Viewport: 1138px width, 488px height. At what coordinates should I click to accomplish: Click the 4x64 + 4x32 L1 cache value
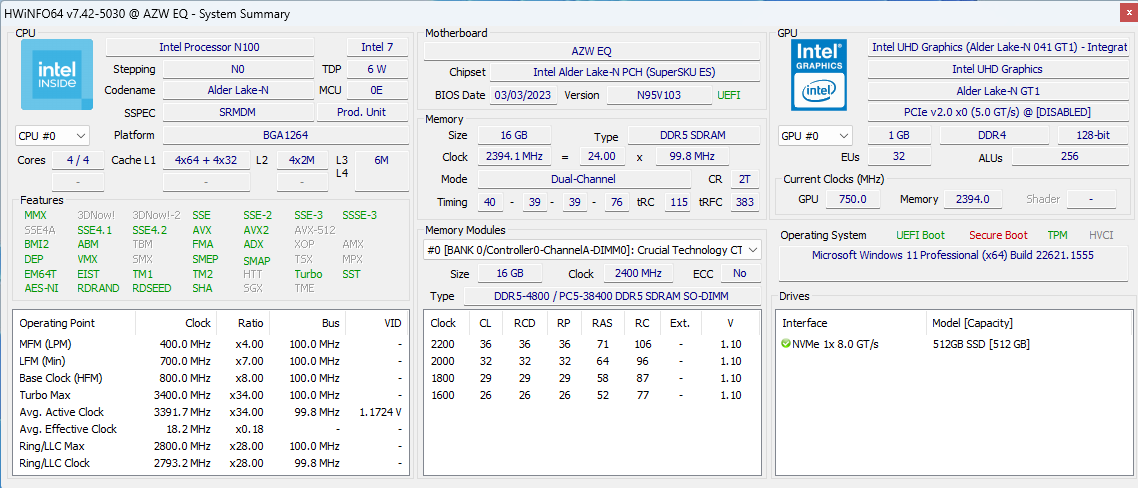point(206,160)
